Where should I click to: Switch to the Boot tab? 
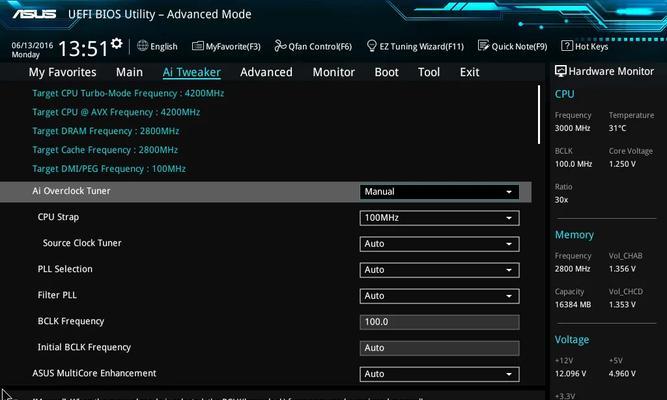(x=386, y=72)
